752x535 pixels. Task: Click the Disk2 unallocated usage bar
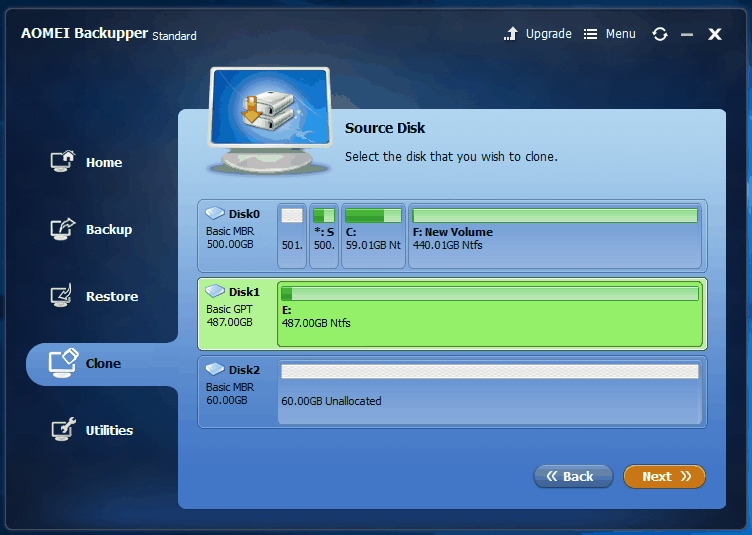[490, 372]
